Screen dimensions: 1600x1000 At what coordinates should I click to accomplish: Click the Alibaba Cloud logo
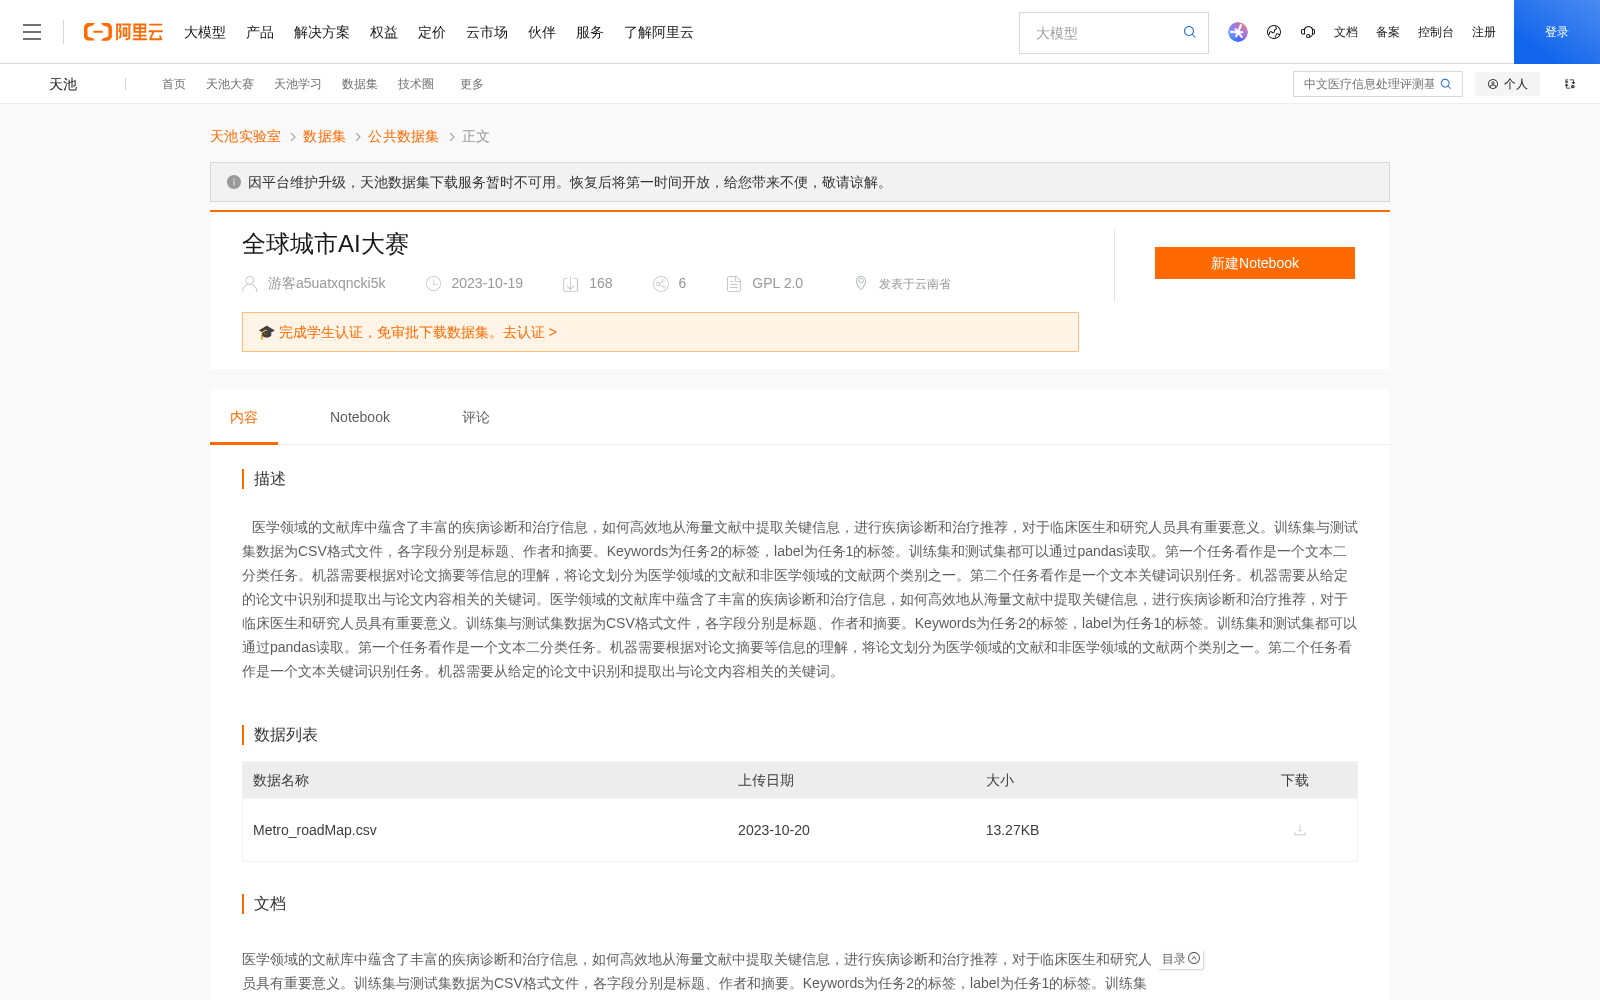123,32
